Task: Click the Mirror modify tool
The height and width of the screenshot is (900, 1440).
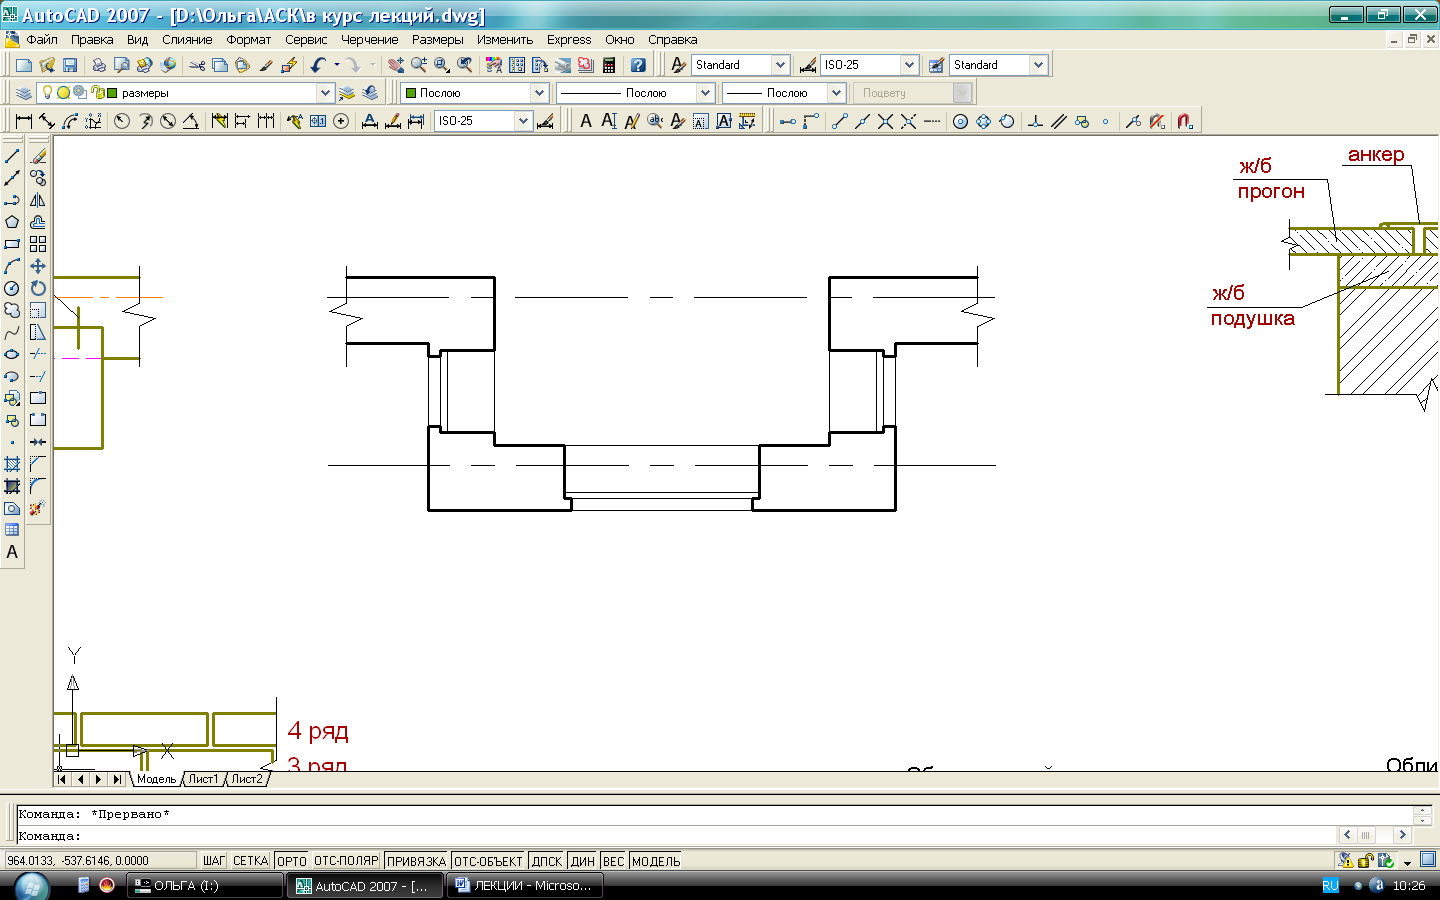Action: pyautogui.click(x=38, y=200)
